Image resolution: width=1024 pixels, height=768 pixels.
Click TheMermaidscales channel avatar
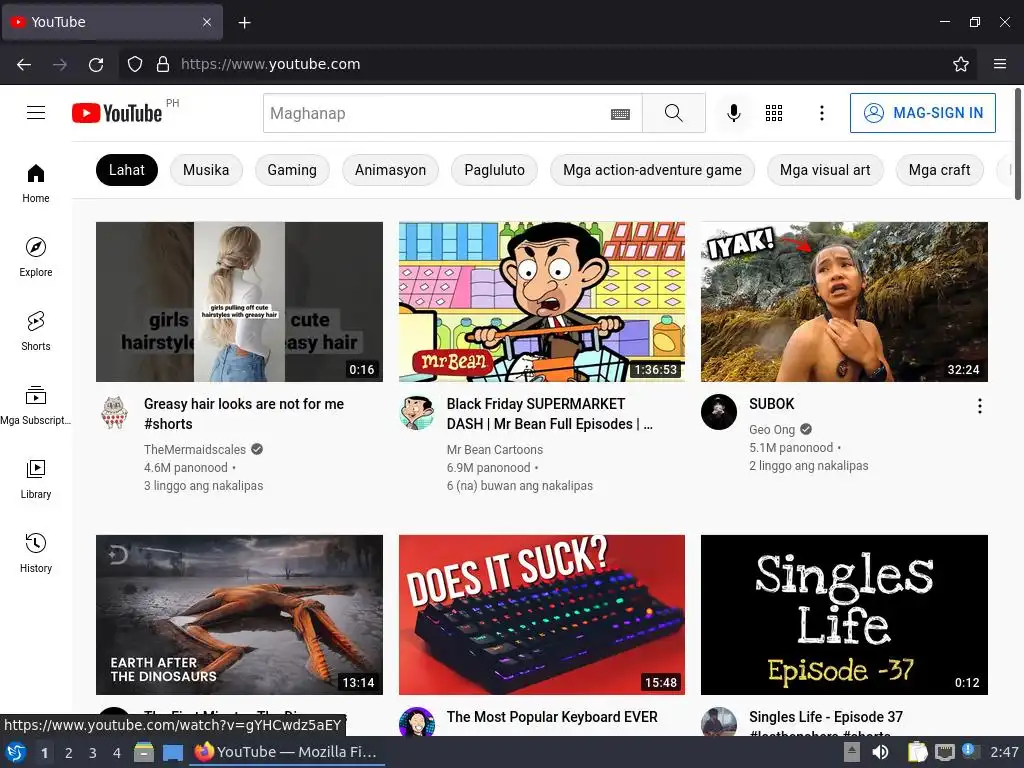click(x=114, y=412)
